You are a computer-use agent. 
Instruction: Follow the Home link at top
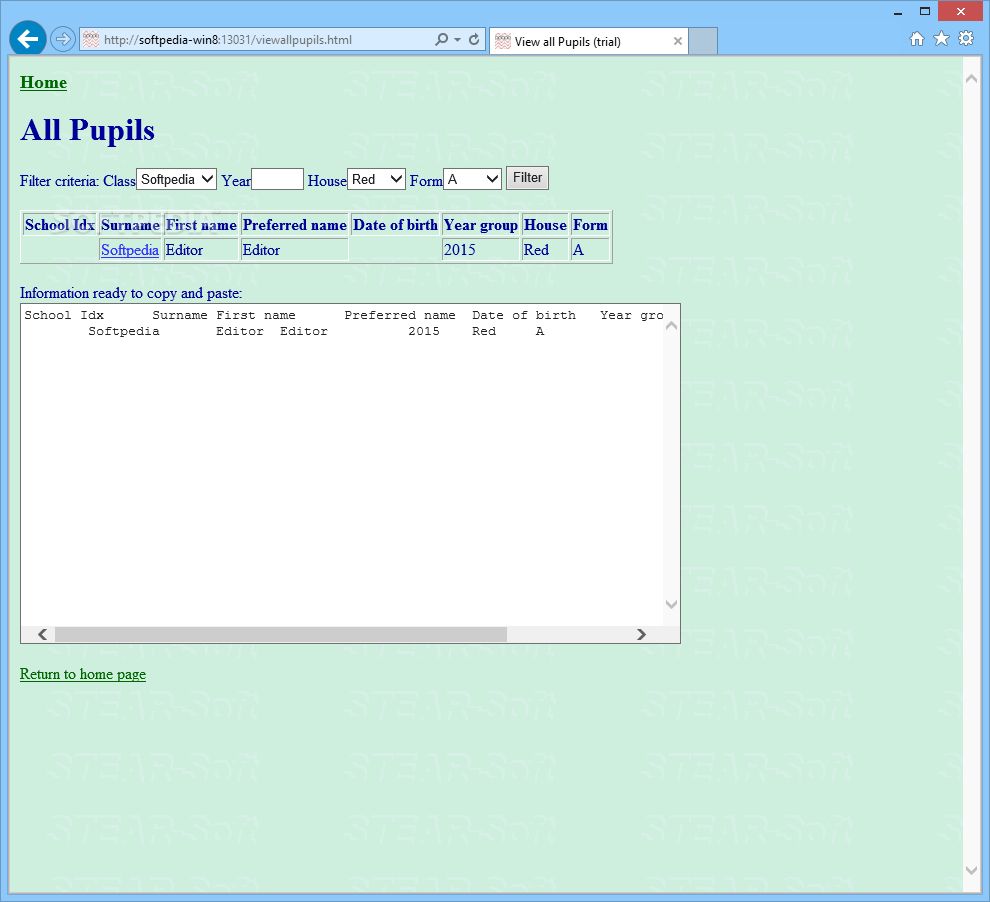click(44, 83)
